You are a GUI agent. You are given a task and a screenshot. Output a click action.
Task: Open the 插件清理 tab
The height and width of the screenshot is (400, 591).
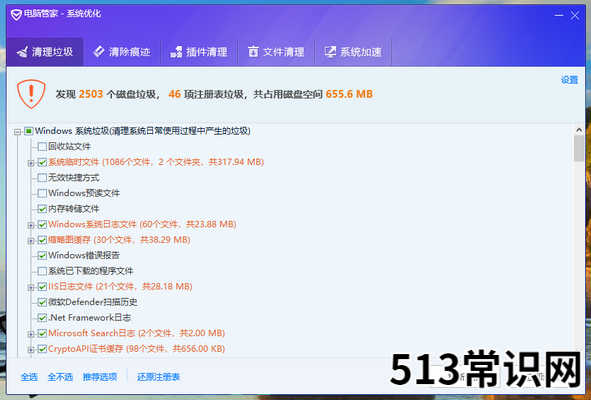199,52
